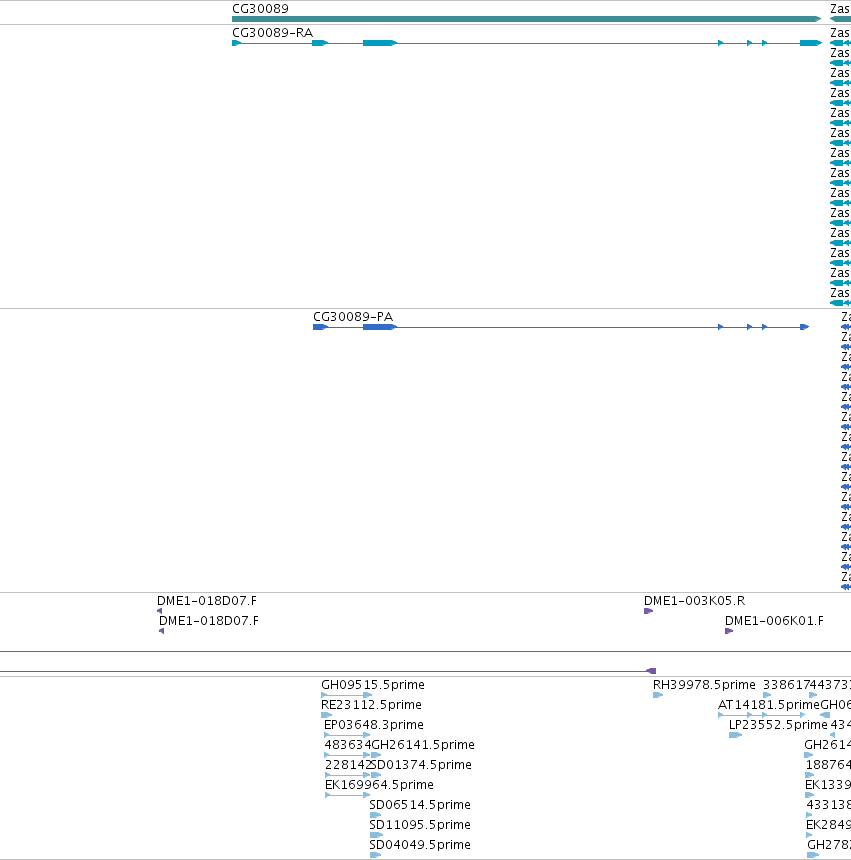Click the 433138 EST label
This screenshot has width=851, height=860.
click(x=828, y=805)
